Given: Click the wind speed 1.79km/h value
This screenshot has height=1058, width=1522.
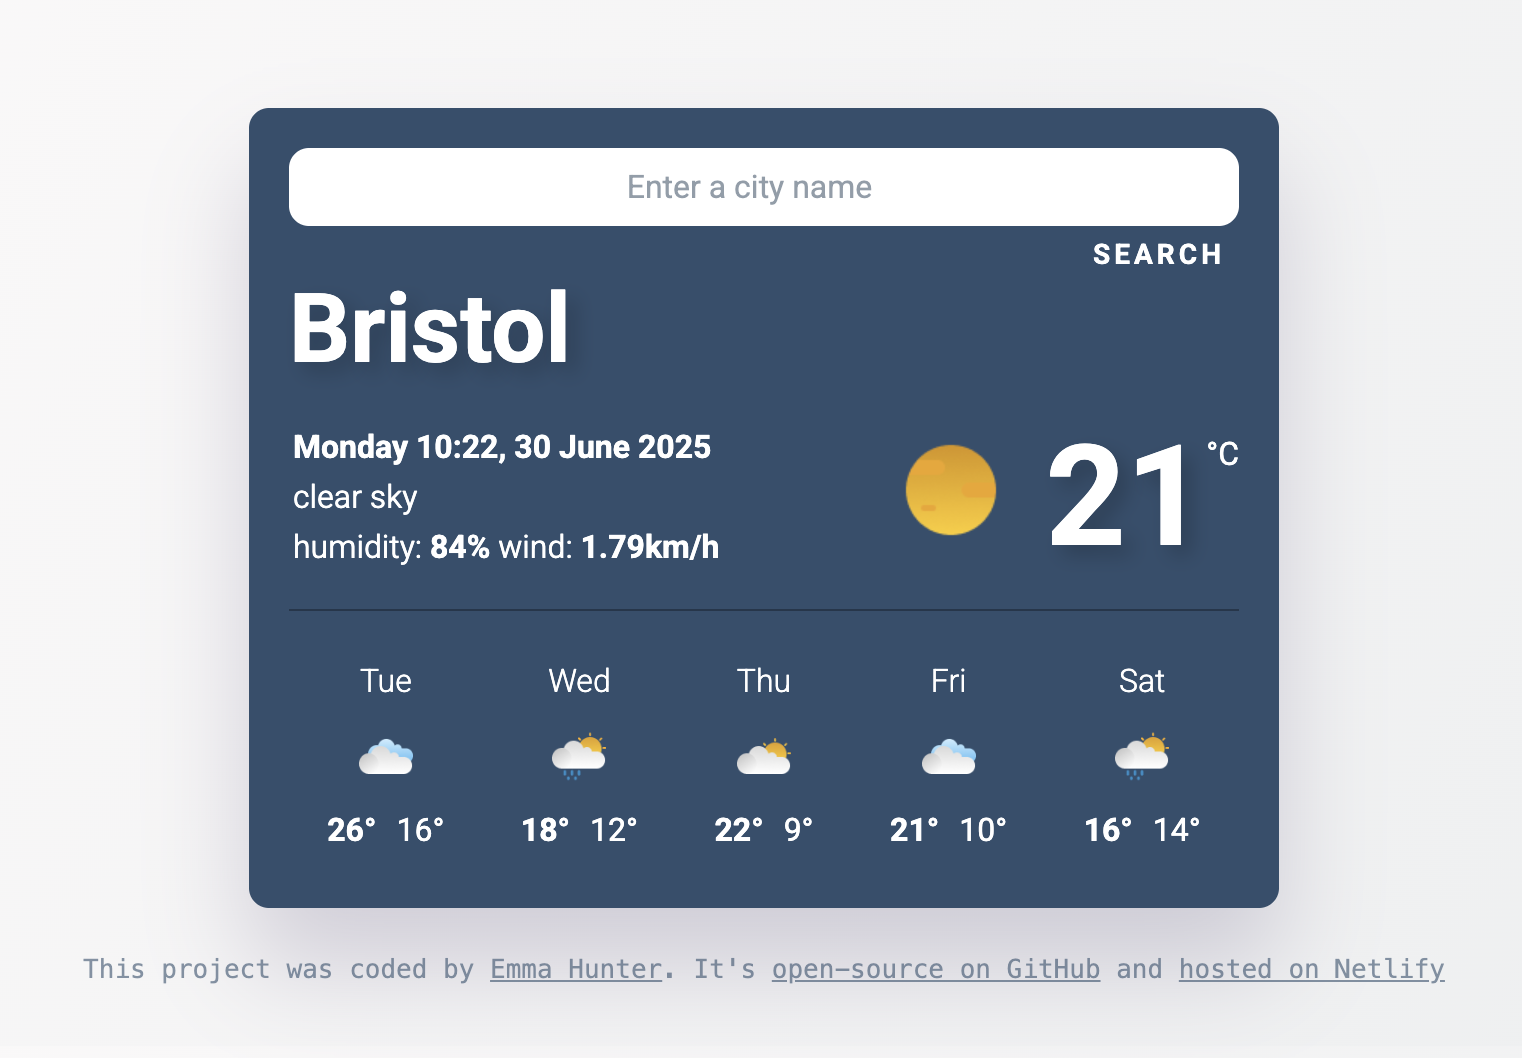Looking at the screenshot, I should [650, 547].
